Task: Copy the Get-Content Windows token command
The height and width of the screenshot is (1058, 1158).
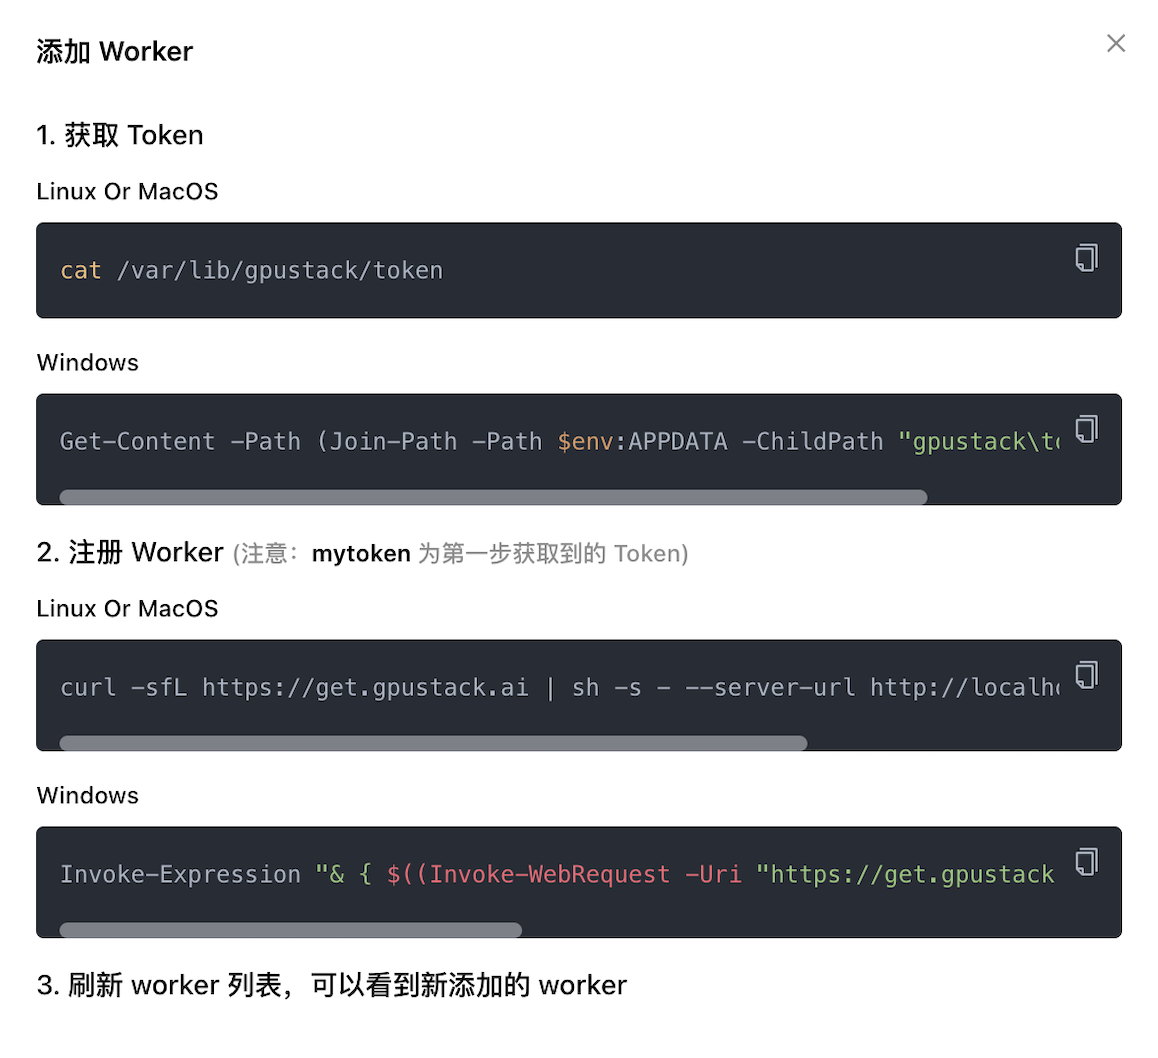Action: coord(1086,429)
